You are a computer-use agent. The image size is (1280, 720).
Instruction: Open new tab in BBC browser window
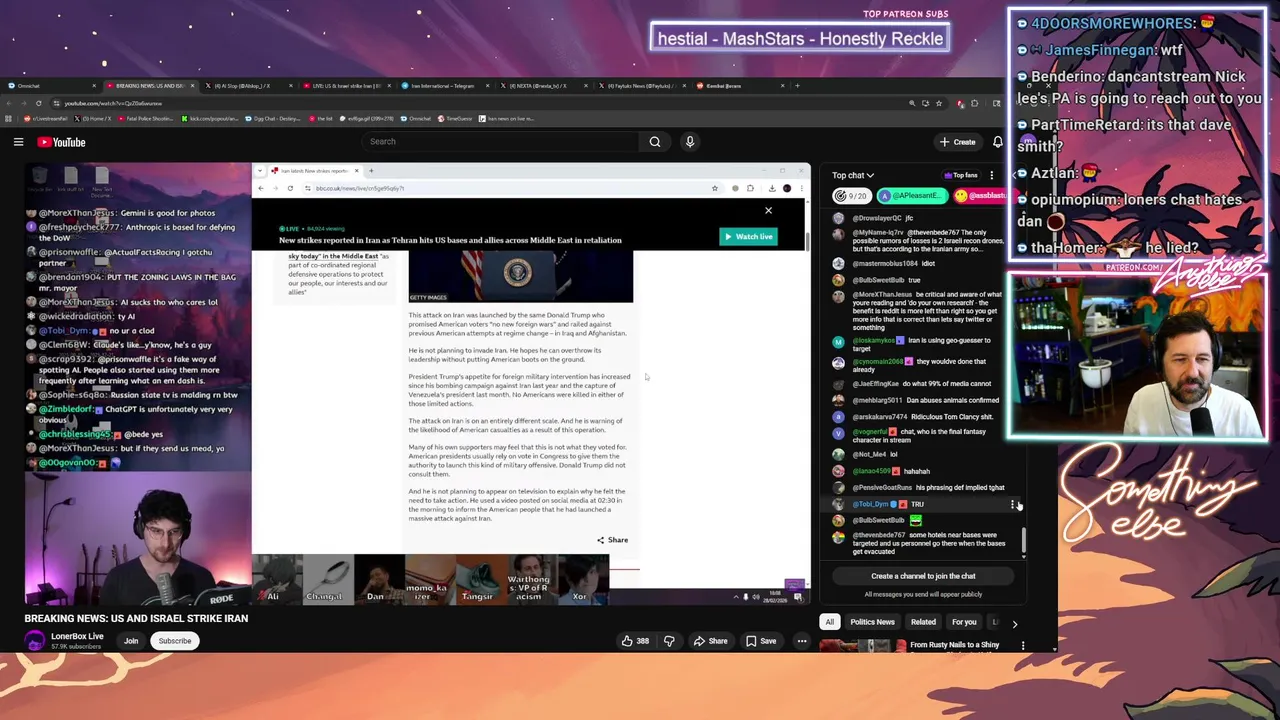pyautogui.click(x=371, y=171)
